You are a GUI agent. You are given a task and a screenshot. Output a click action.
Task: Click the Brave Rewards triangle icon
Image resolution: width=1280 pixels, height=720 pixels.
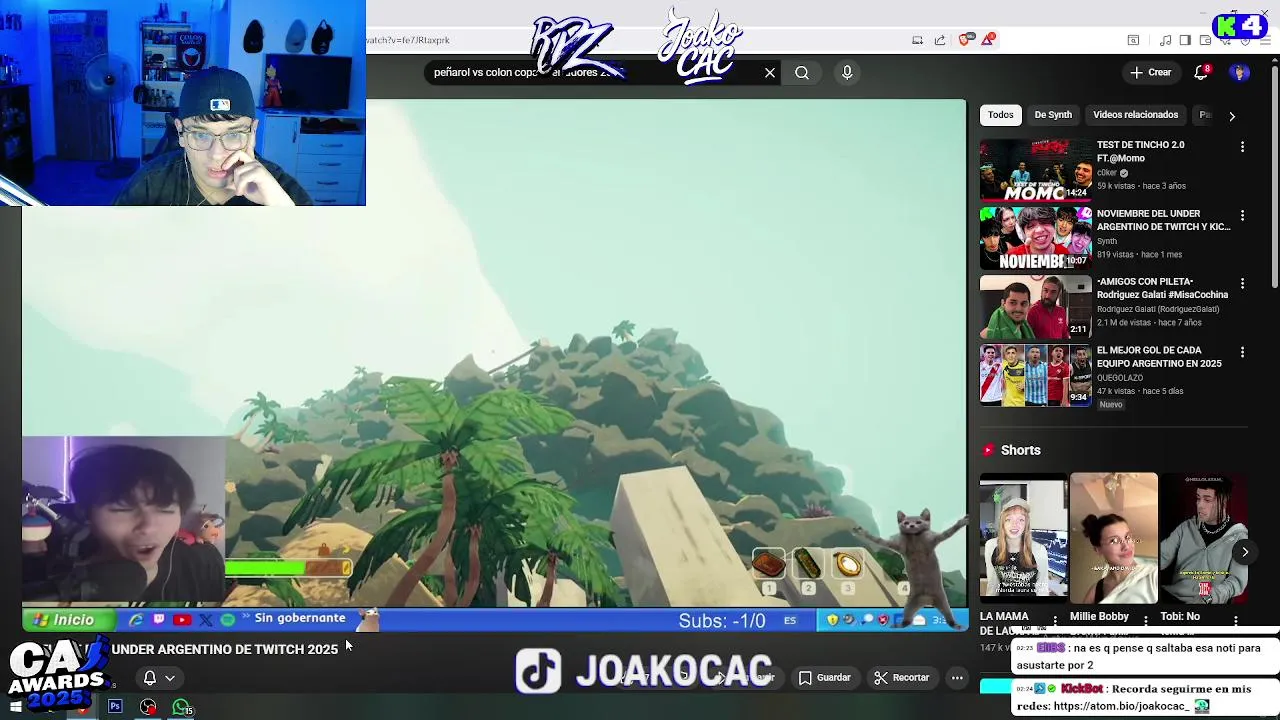989,40
